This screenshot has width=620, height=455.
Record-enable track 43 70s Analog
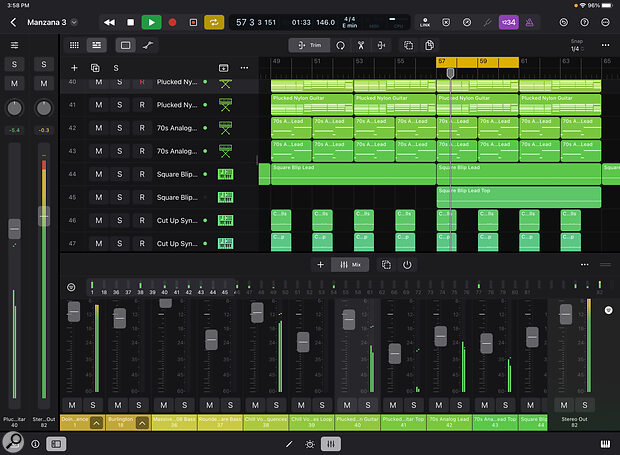coord(142,151)
